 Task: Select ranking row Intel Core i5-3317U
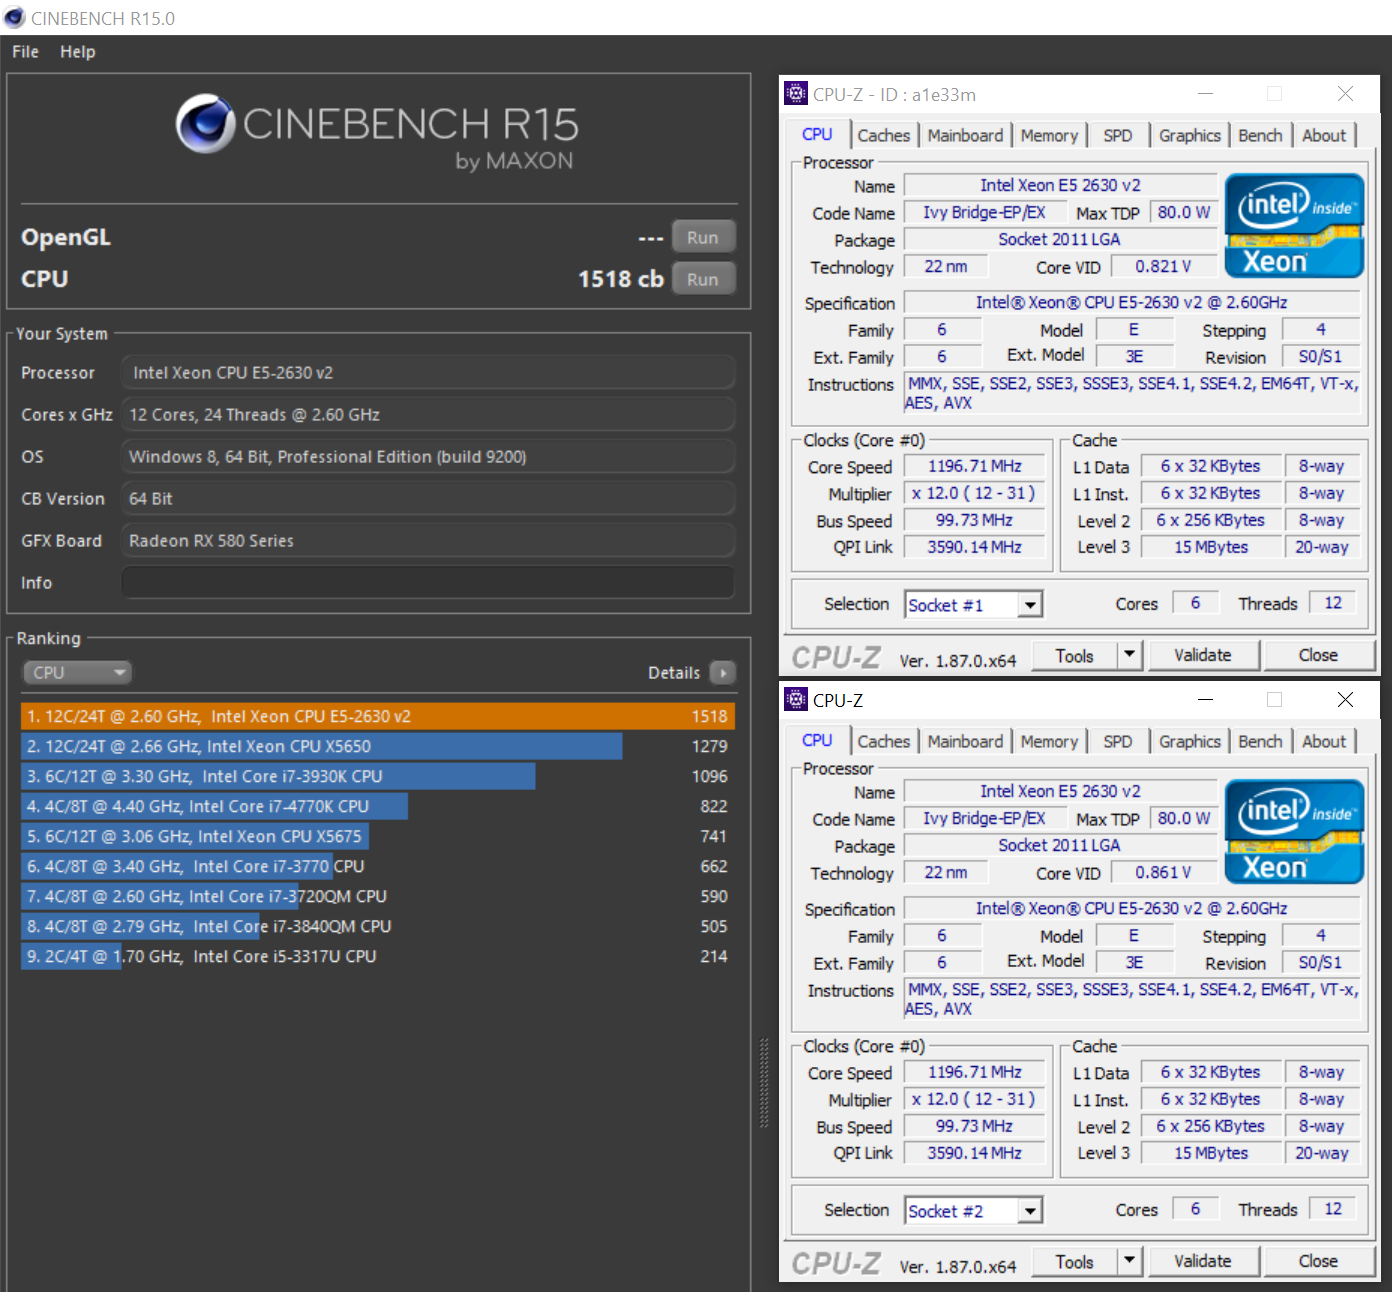[378, 956]
